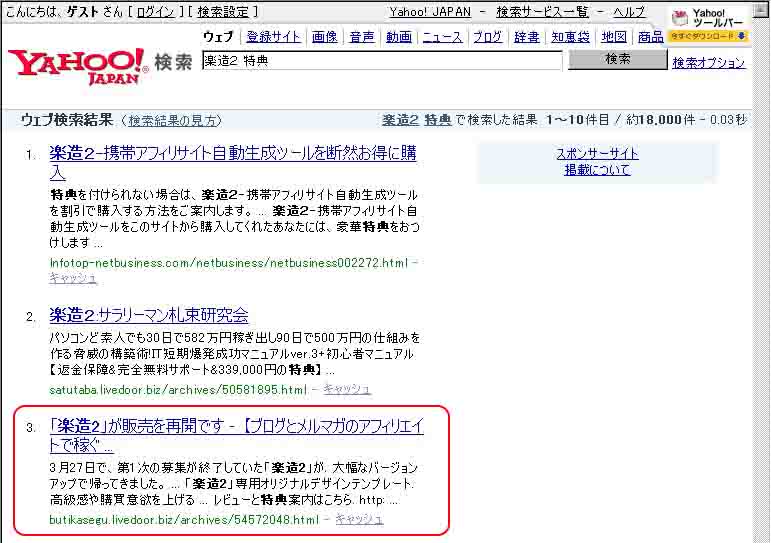Switch to 知恵袋 search tab
The width and height of the screenshot is (771, 543).
(x=570, y=37)
